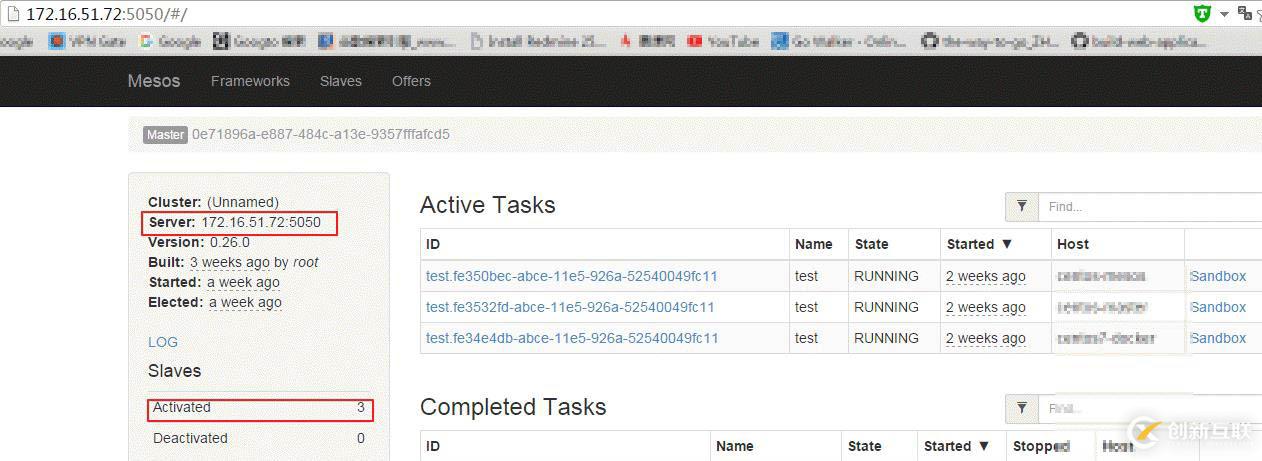Click the Mesos brand logo link
The height and width of the screenshot is (461, 1262).
coord(154,81)
